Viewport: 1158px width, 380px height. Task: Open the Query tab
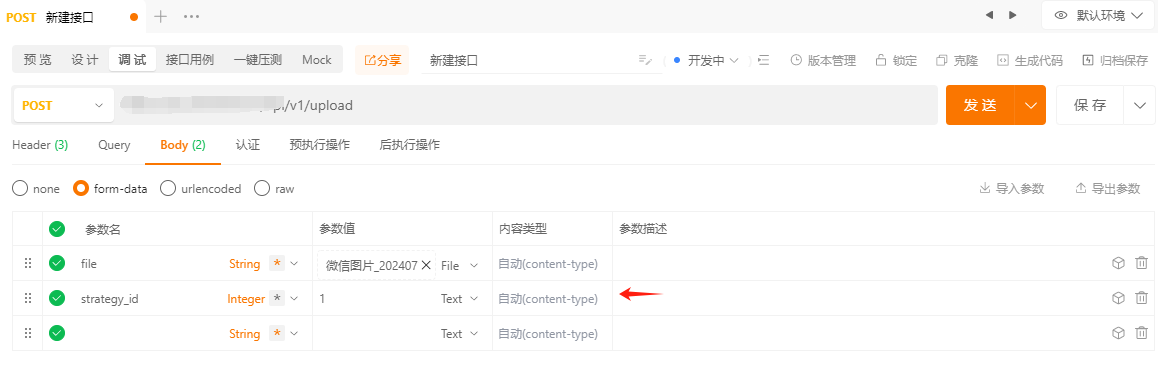[114, 145]
